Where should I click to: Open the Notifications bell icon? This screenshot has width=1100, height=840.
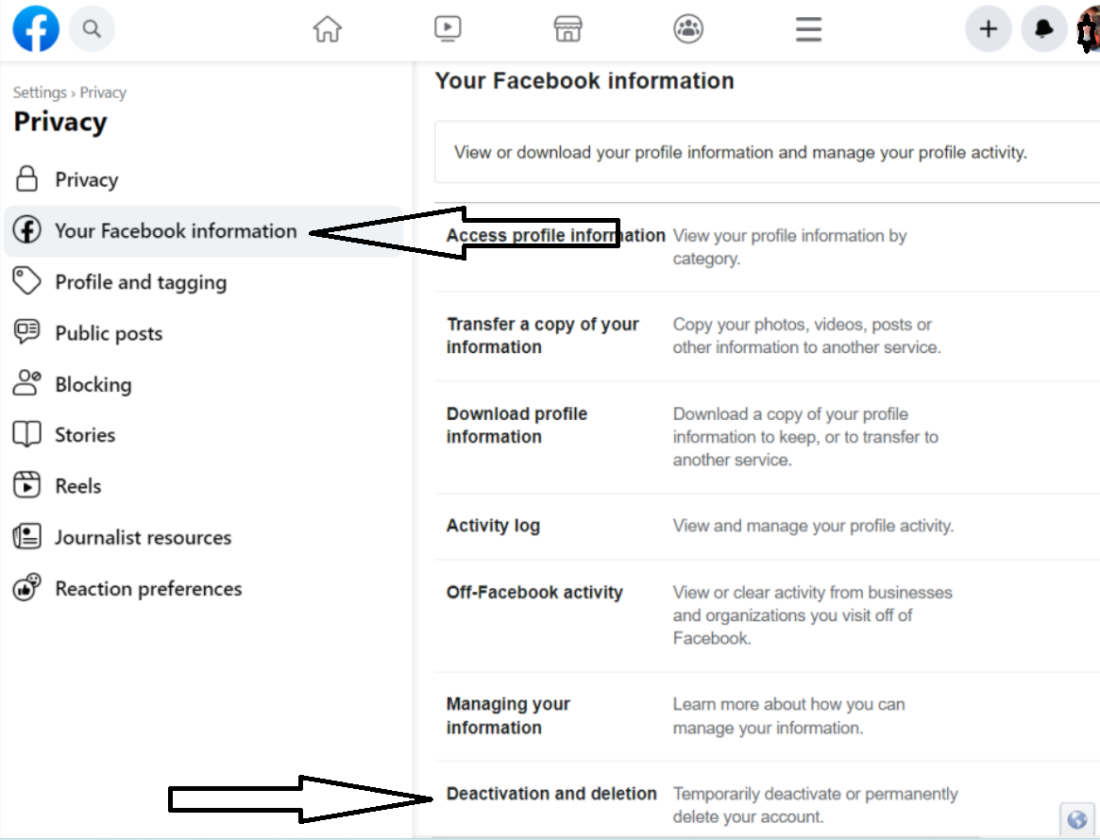[x=1044, y=29]
